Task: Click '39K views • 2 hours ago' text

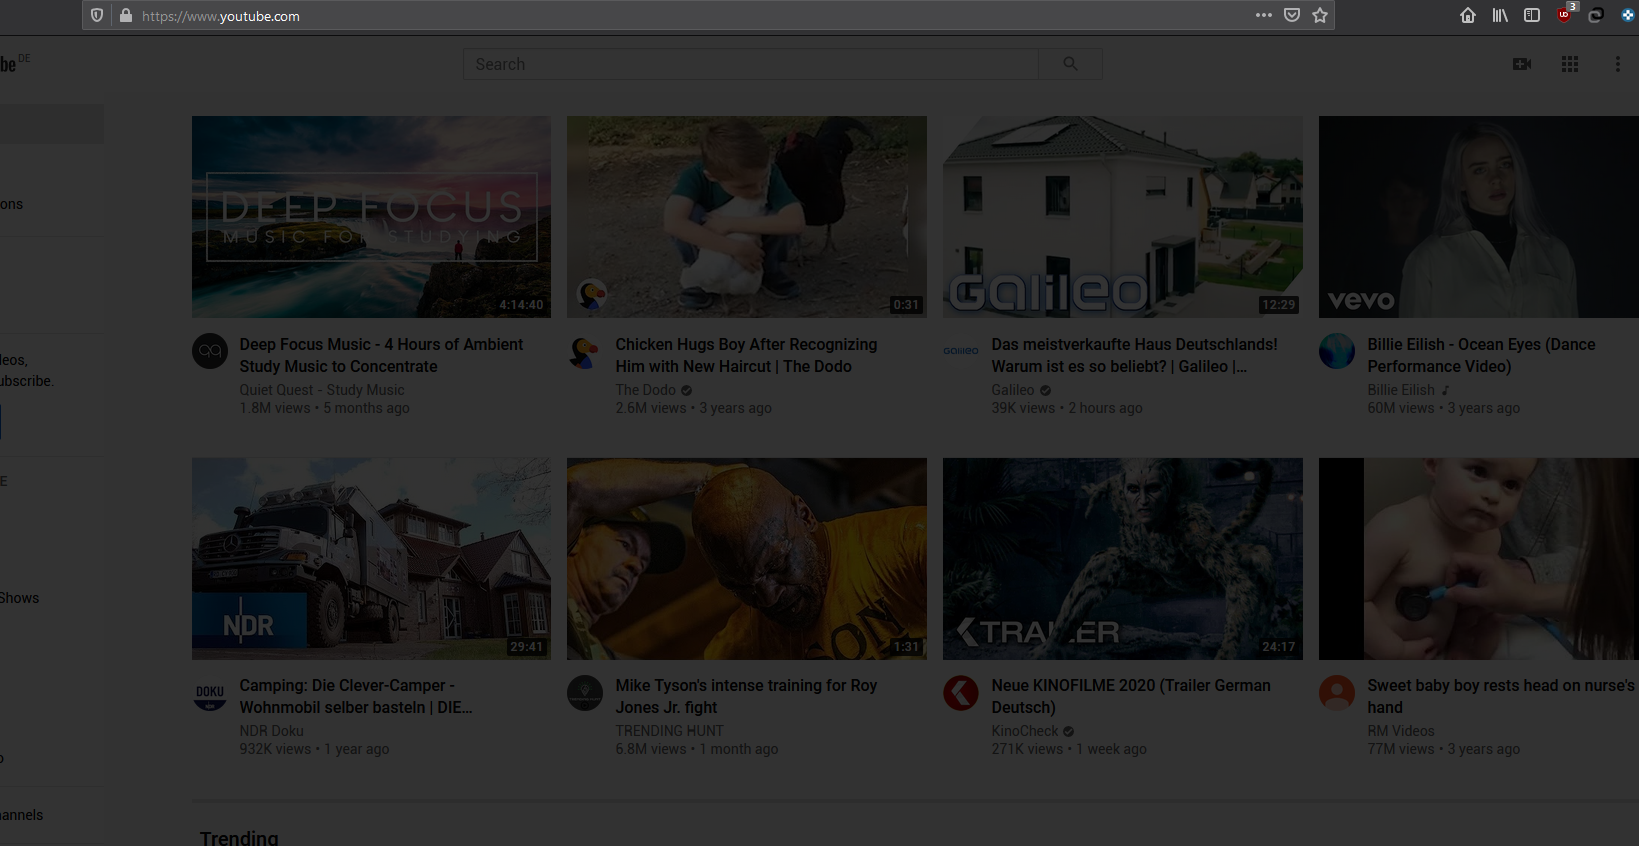Action: coord(1067,408)
